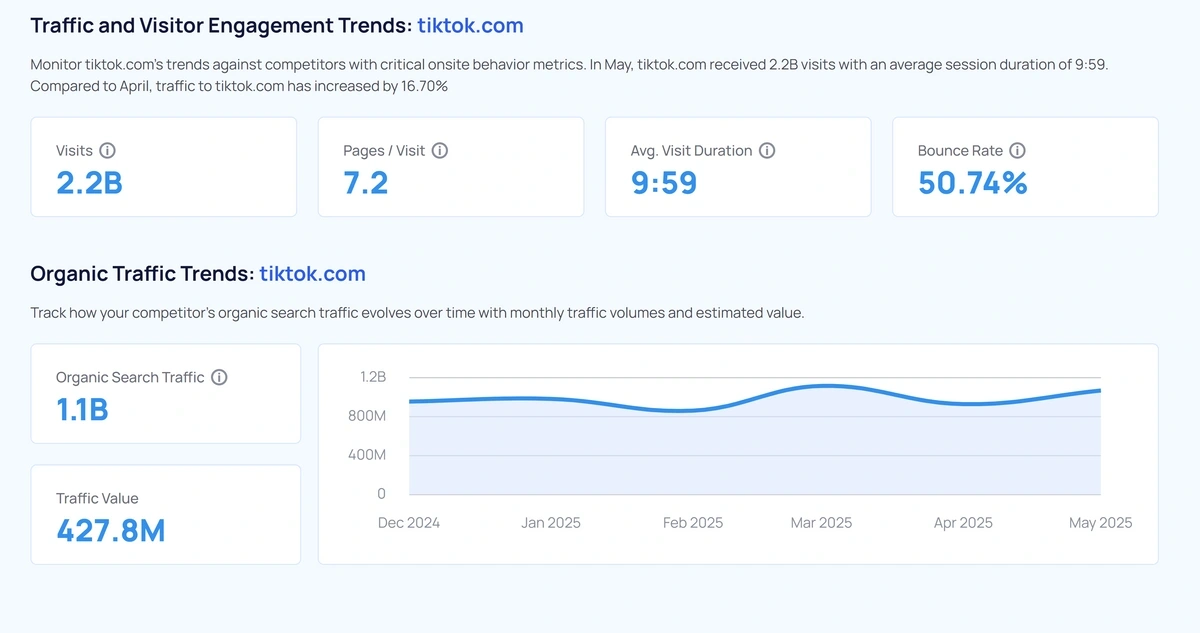
Task: Select the 2.2B visits value
Action: (89, 183)
